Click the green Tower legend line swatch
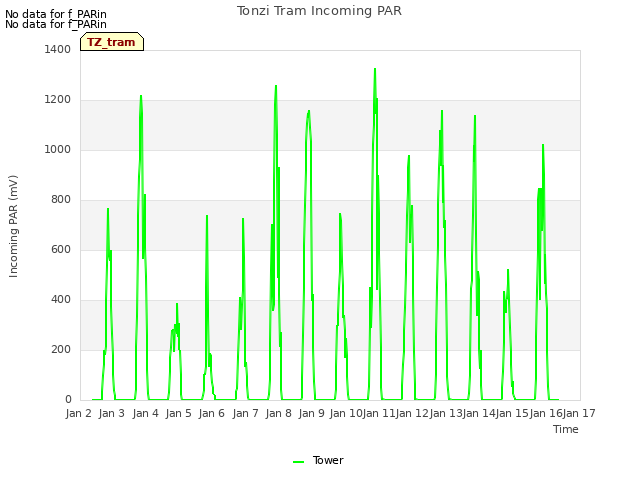The width and height of the screenshot is (640, 480). [298, 462]
